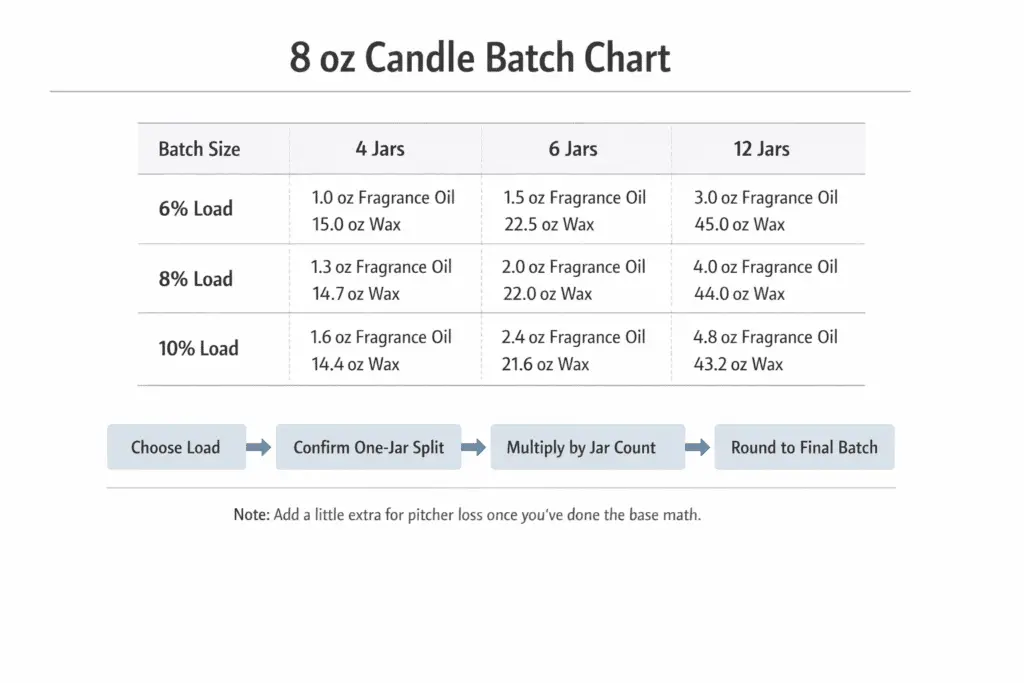The image size is (1024, 683).
Task: Select the 10% Load row label
Action: [198, 349]
